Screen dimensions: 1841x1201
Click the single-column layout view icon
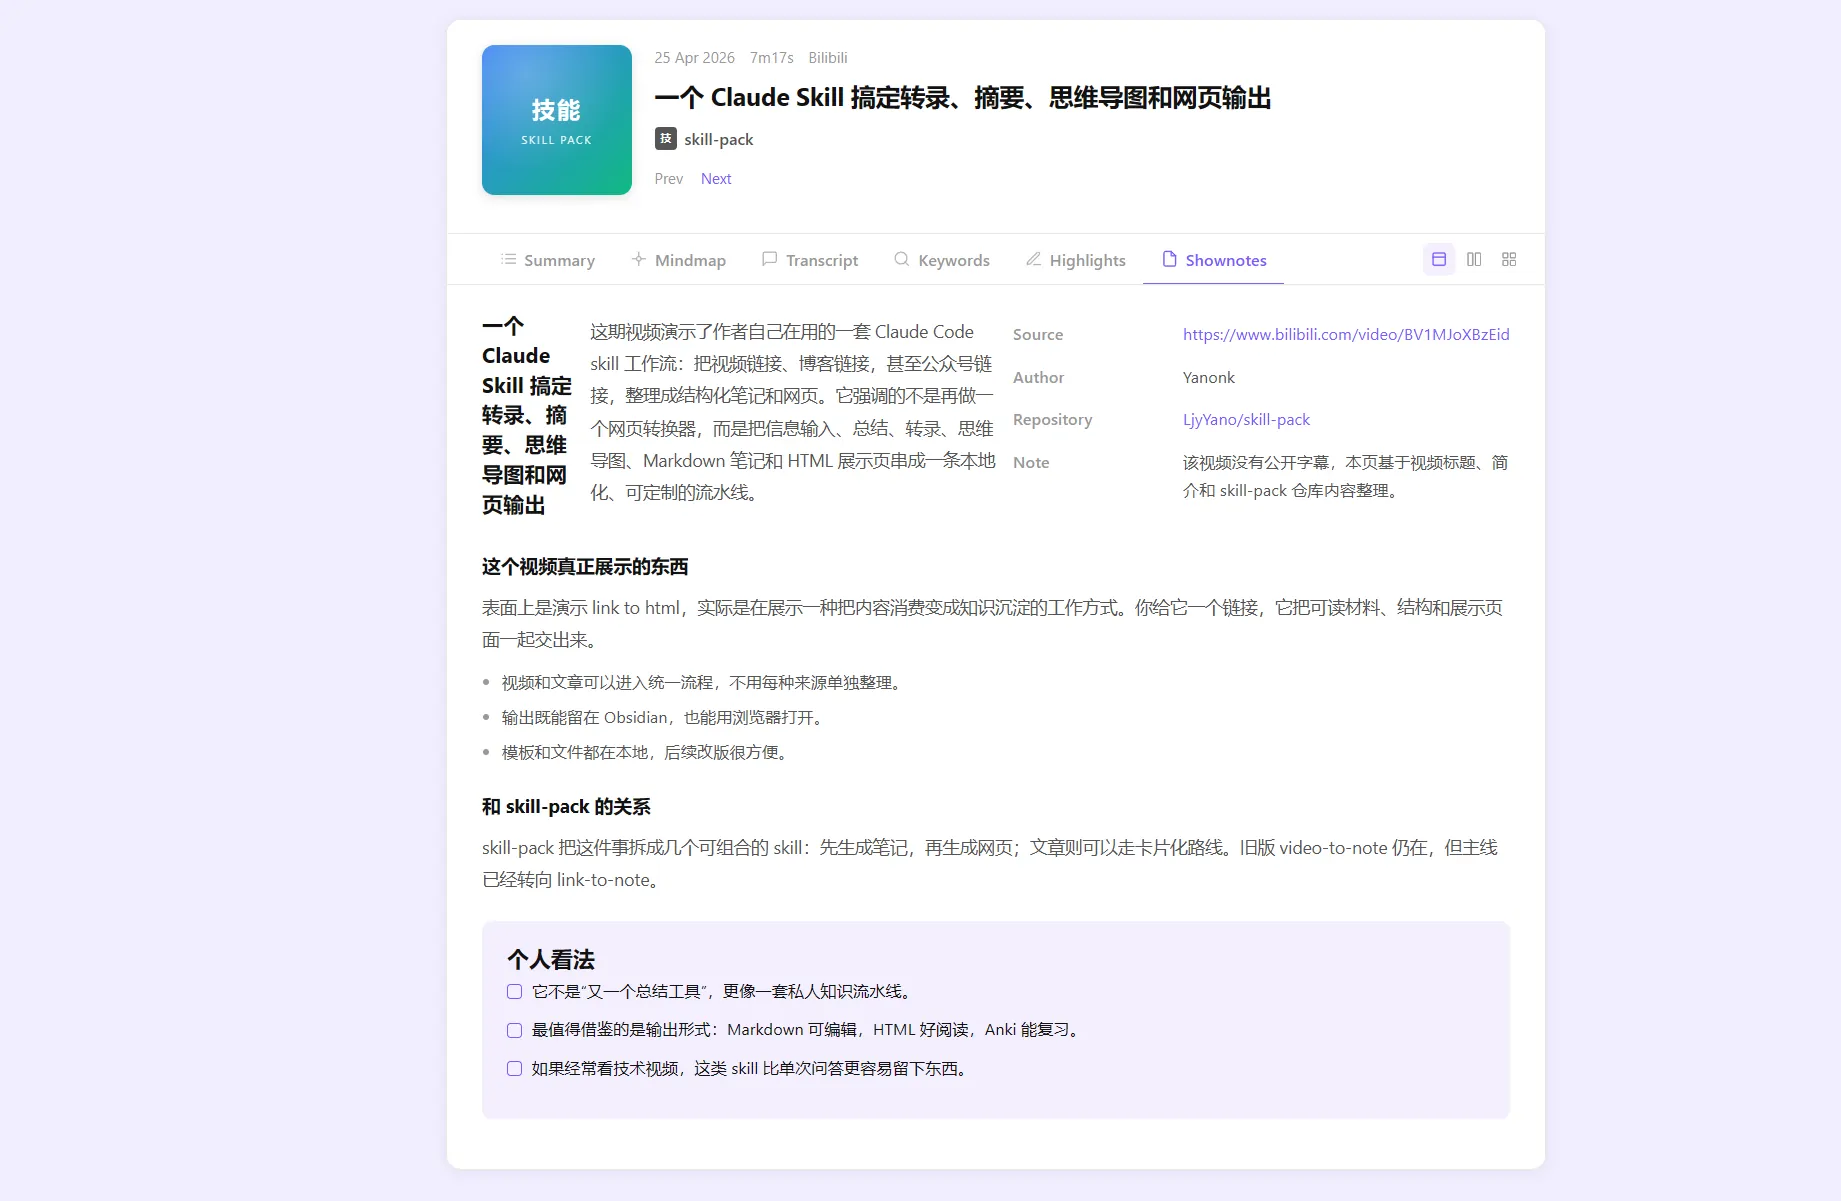(x=1439, y=259)
